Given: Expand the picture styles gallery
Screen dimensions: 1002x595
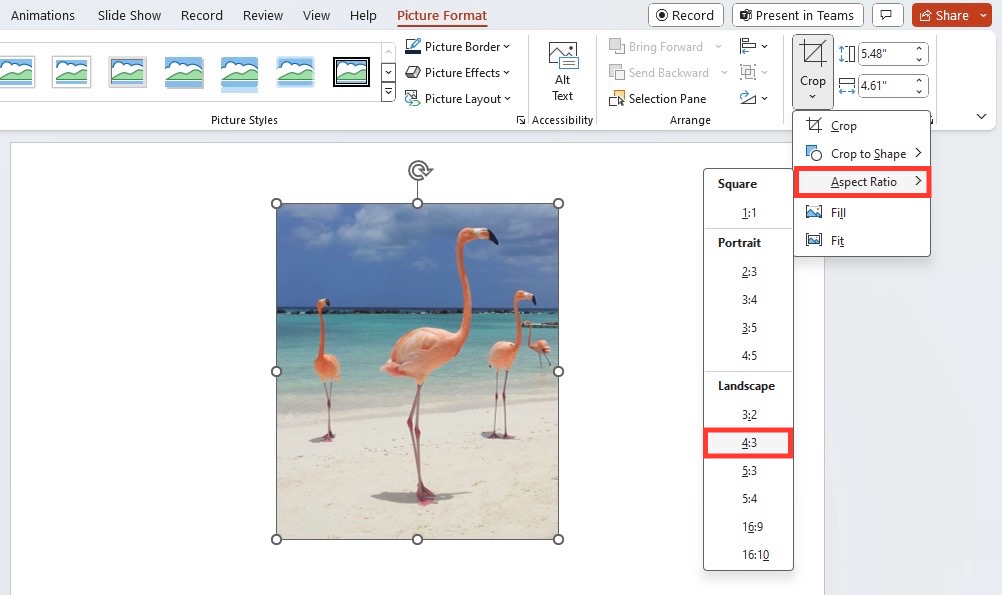Looking at the screenshot, I should click(388, 93).
